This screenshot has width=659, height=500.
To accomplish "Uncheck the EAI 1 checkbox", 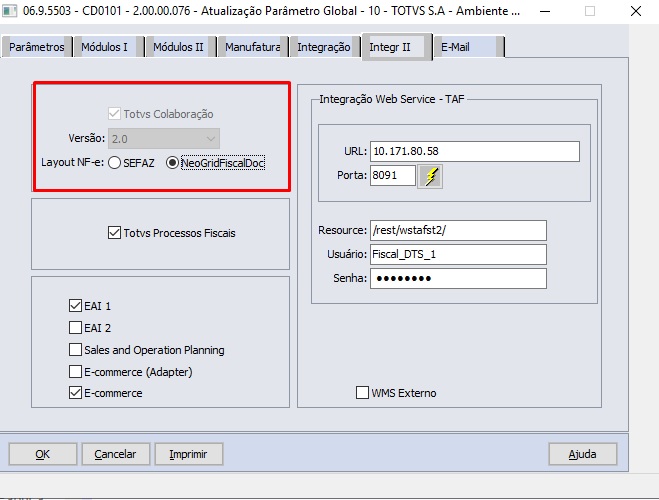I will (75, 305).
